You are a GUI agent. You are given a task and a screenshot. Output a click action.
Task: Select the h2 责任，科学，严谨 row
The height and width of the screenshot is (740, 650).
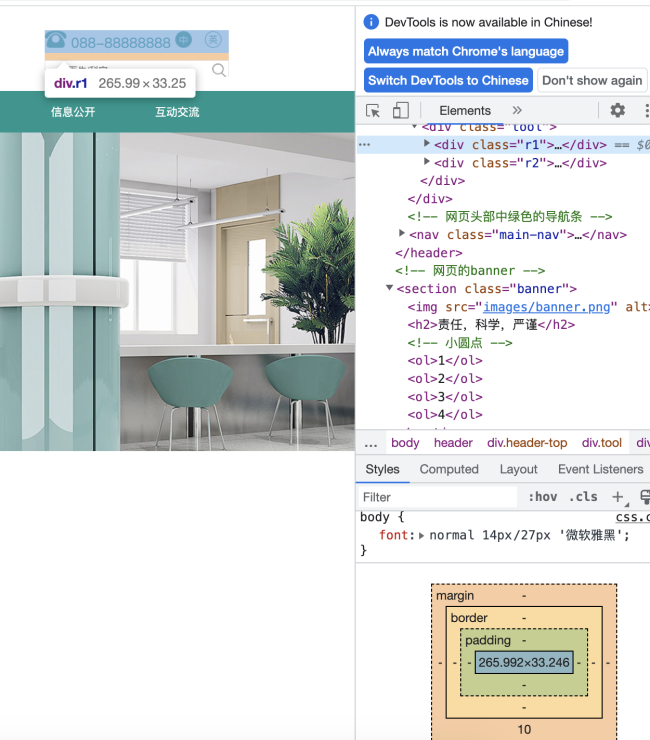(491, 325)
